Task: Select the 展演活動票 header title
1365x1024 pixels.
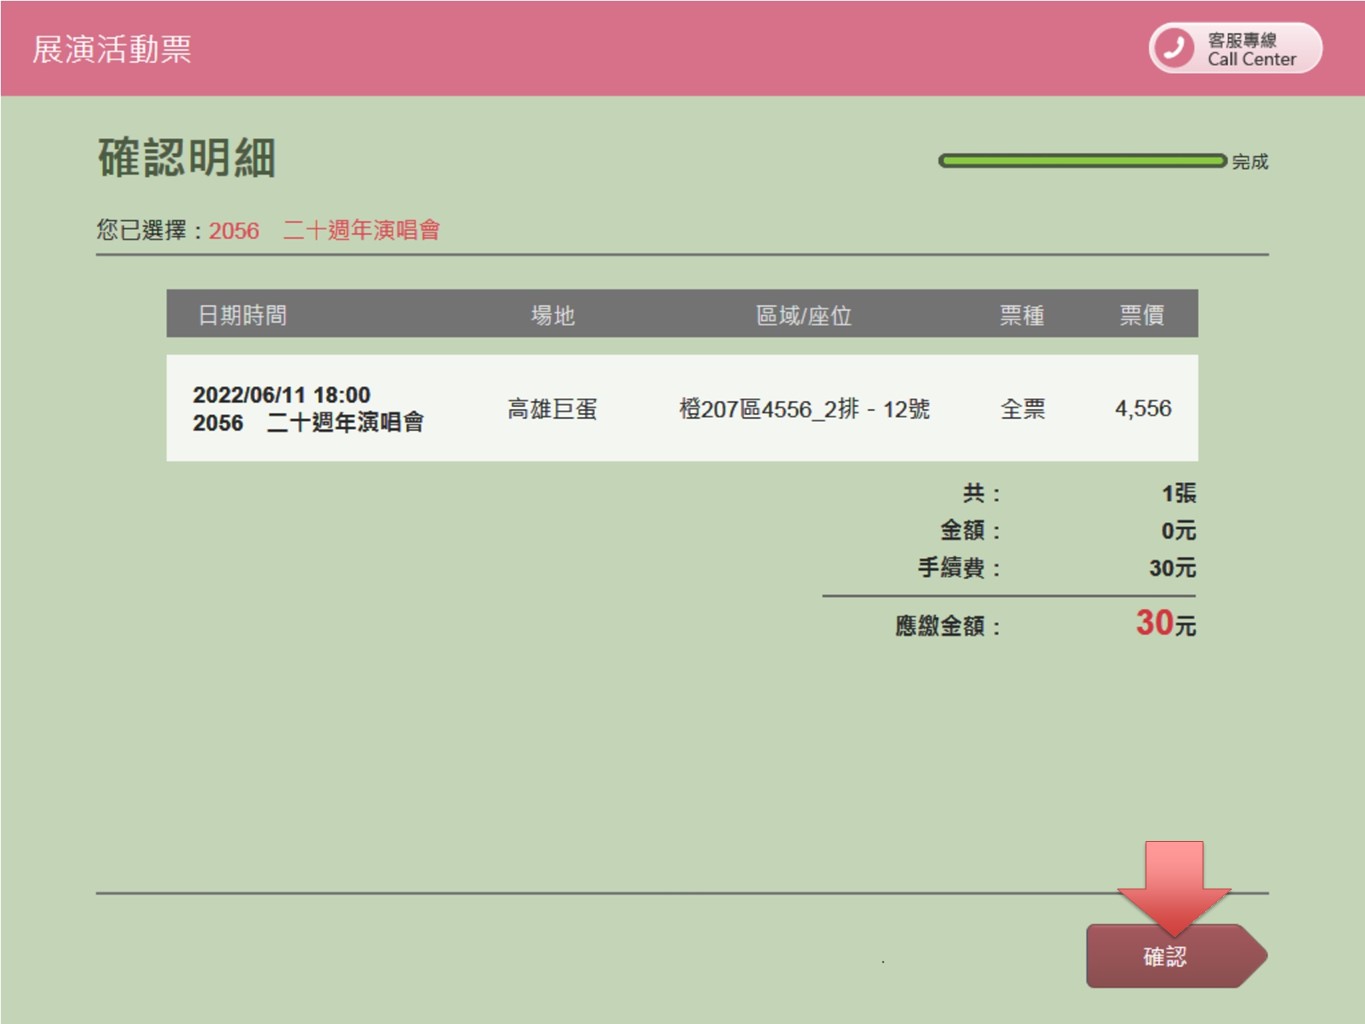Action: point(111,49)
